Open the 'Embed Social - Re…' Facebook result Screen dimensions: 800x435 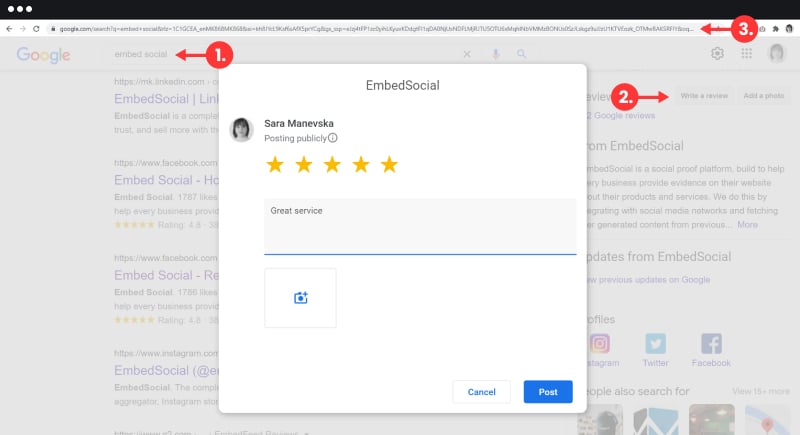[166, 275]
